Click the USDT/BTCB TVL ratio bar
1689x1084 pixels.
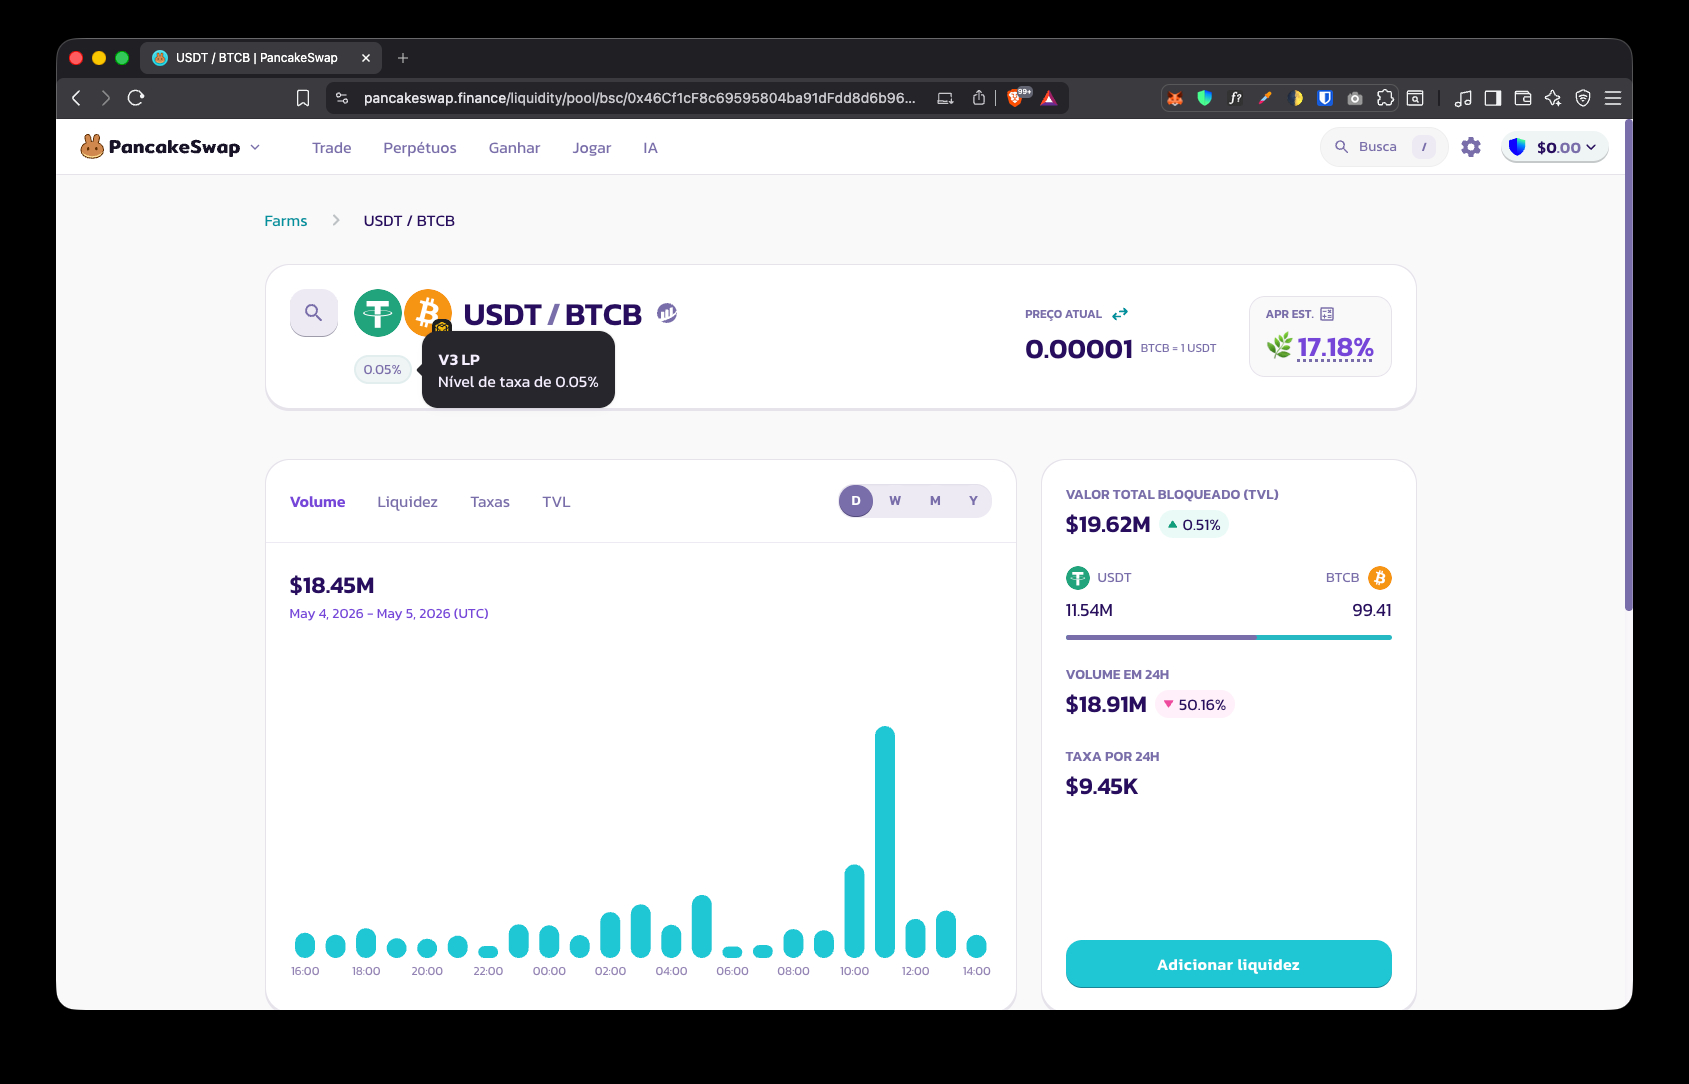[x=1229, y=637]
